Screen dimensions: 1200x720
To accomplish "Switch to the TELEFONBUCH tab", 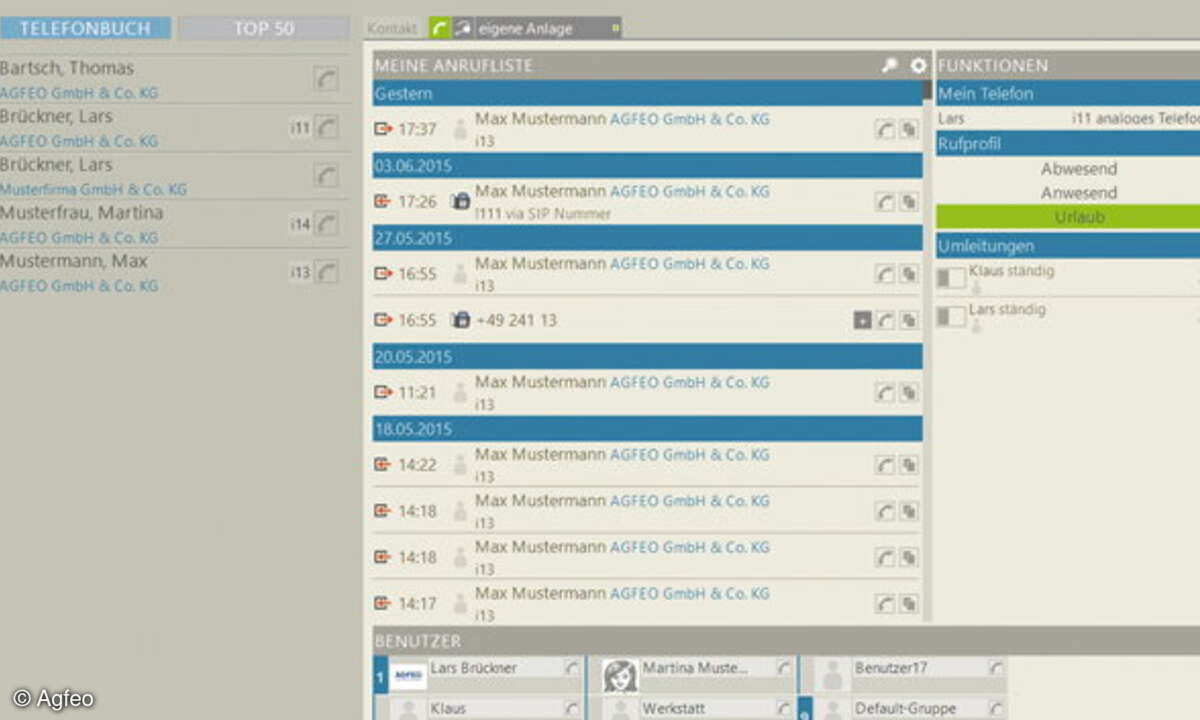I will pos(85,28).
